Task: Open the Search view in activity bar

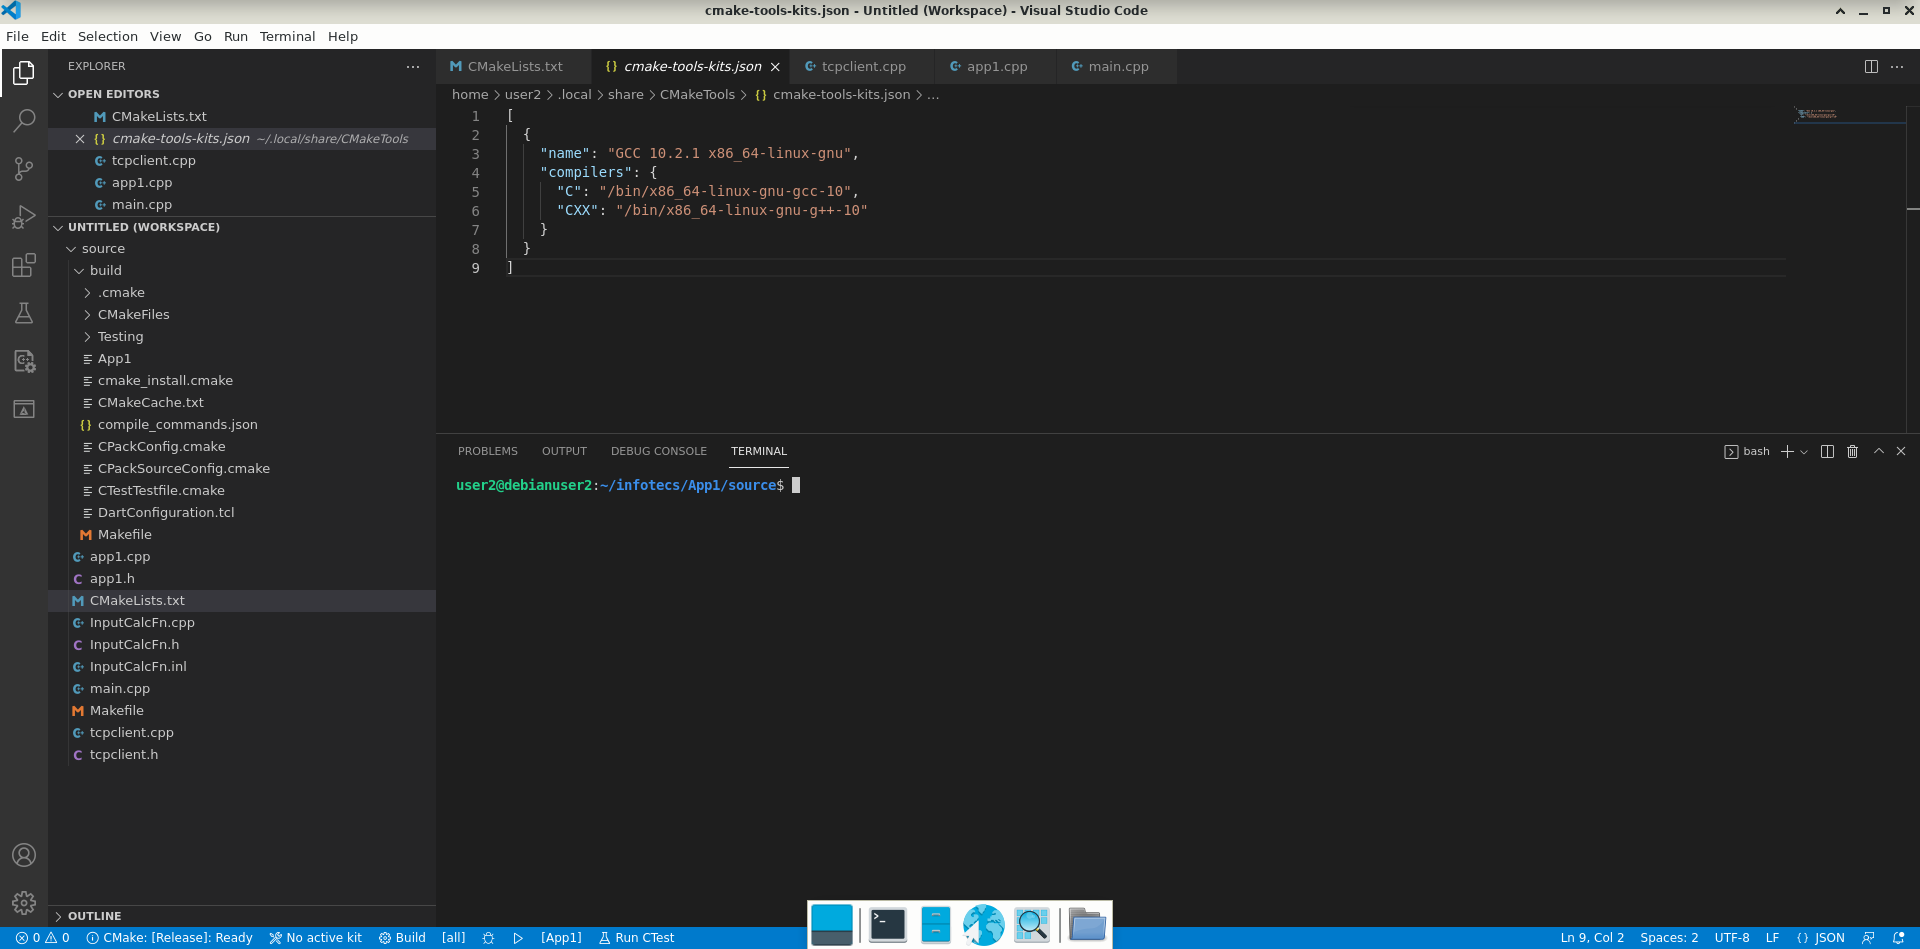Action: tap(24, 121)
